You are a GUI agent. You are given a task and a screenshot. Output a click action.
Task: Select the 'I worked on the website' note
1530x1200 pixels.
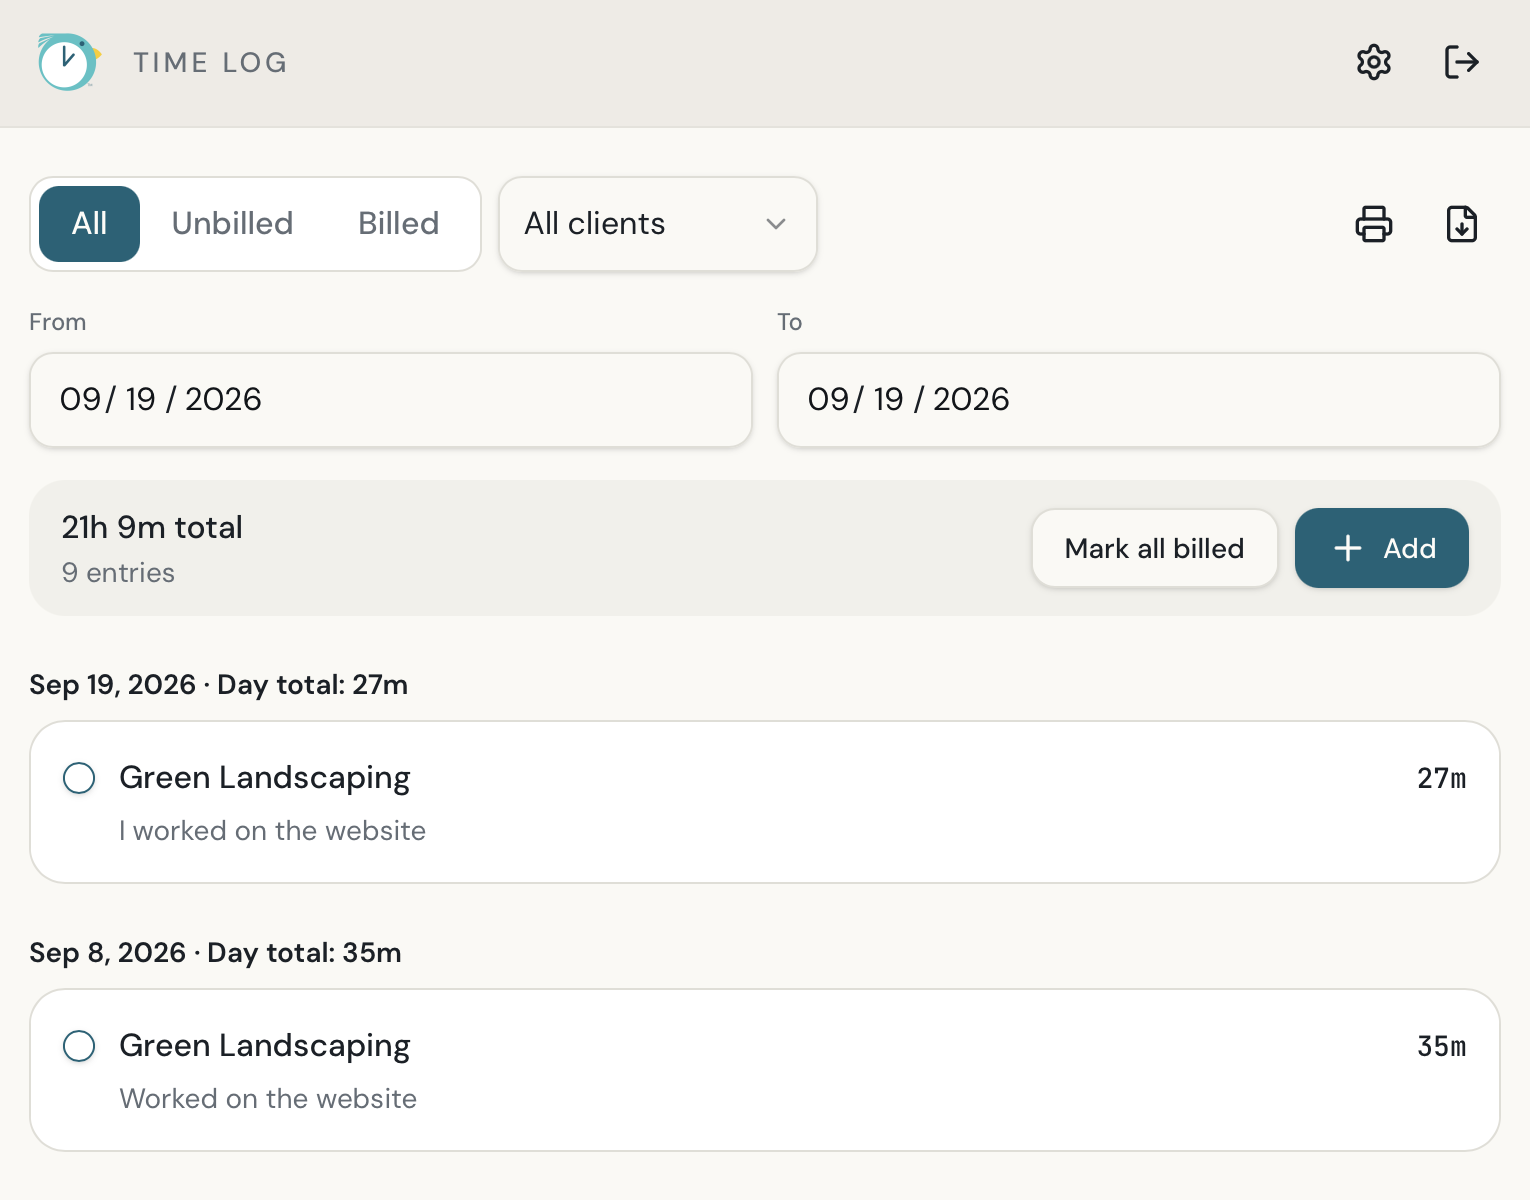pyautogui.click(x=272, y=831)
